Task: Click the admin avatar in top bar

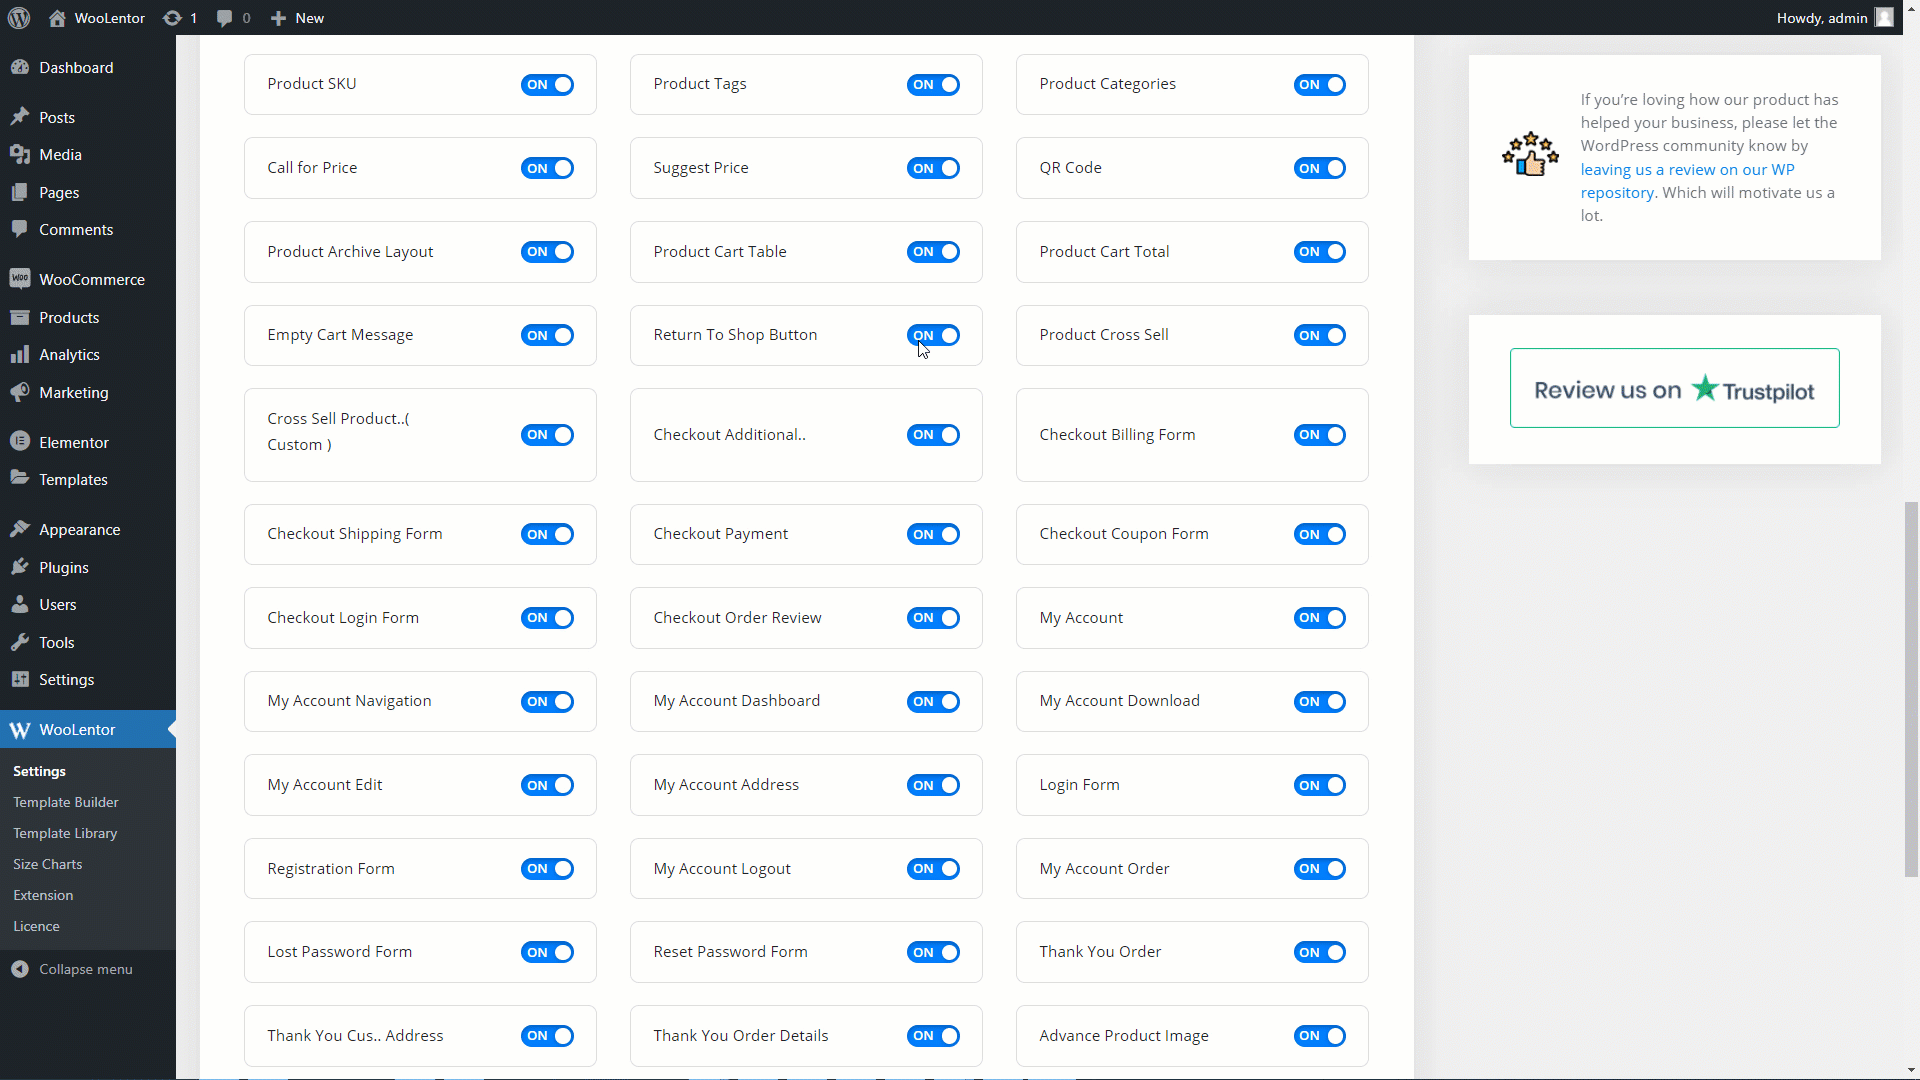Action: [1884, 18]
